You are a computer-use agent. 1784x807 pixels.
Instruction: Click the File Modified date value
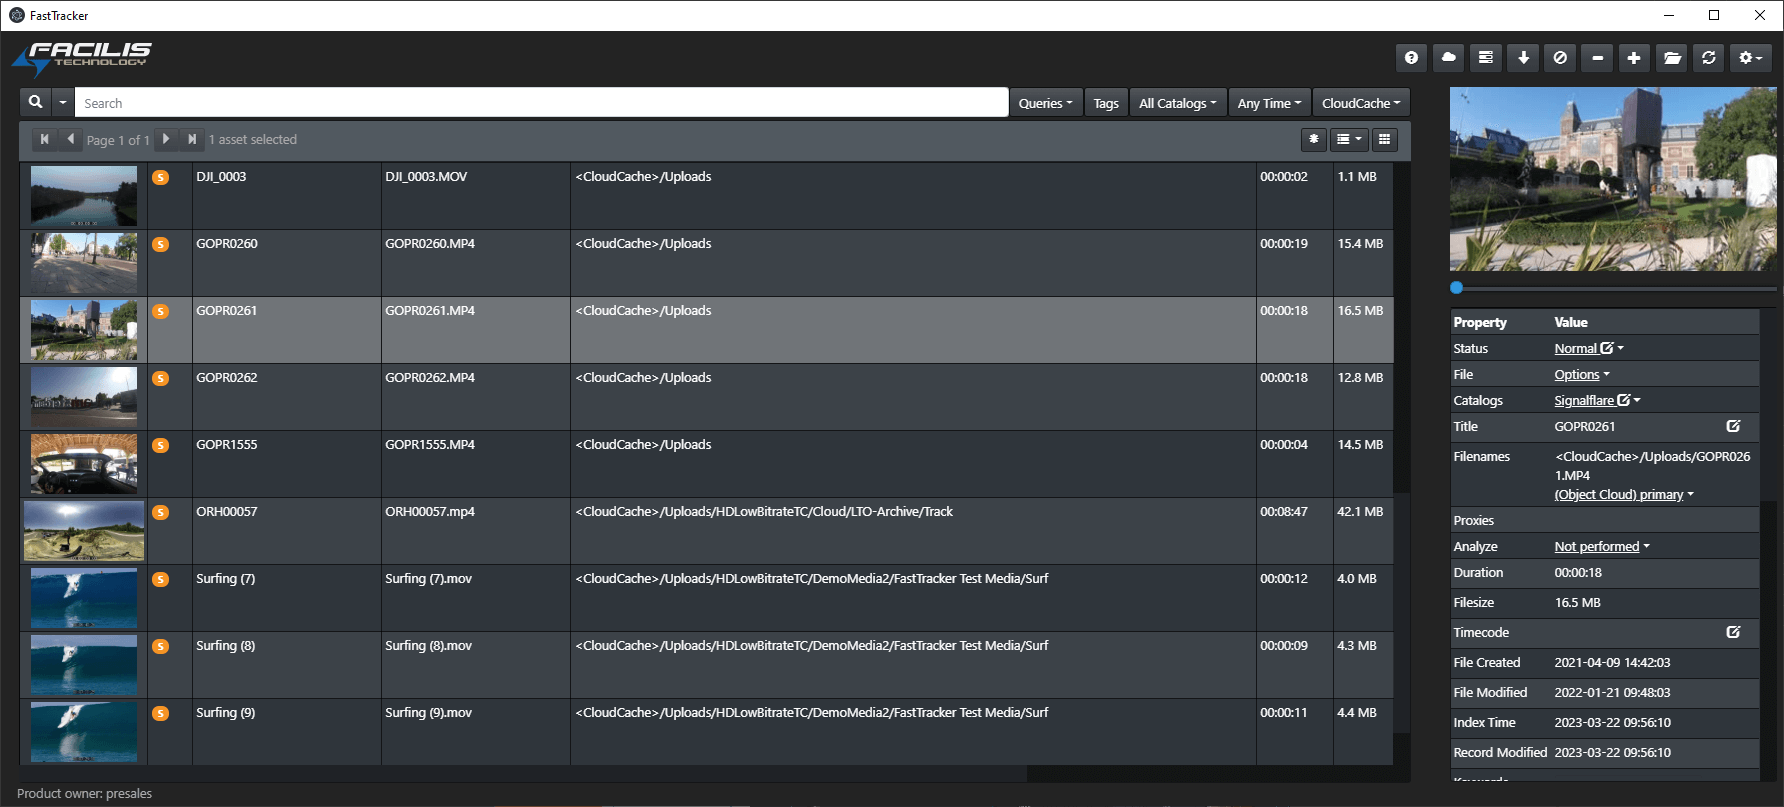1612,692
